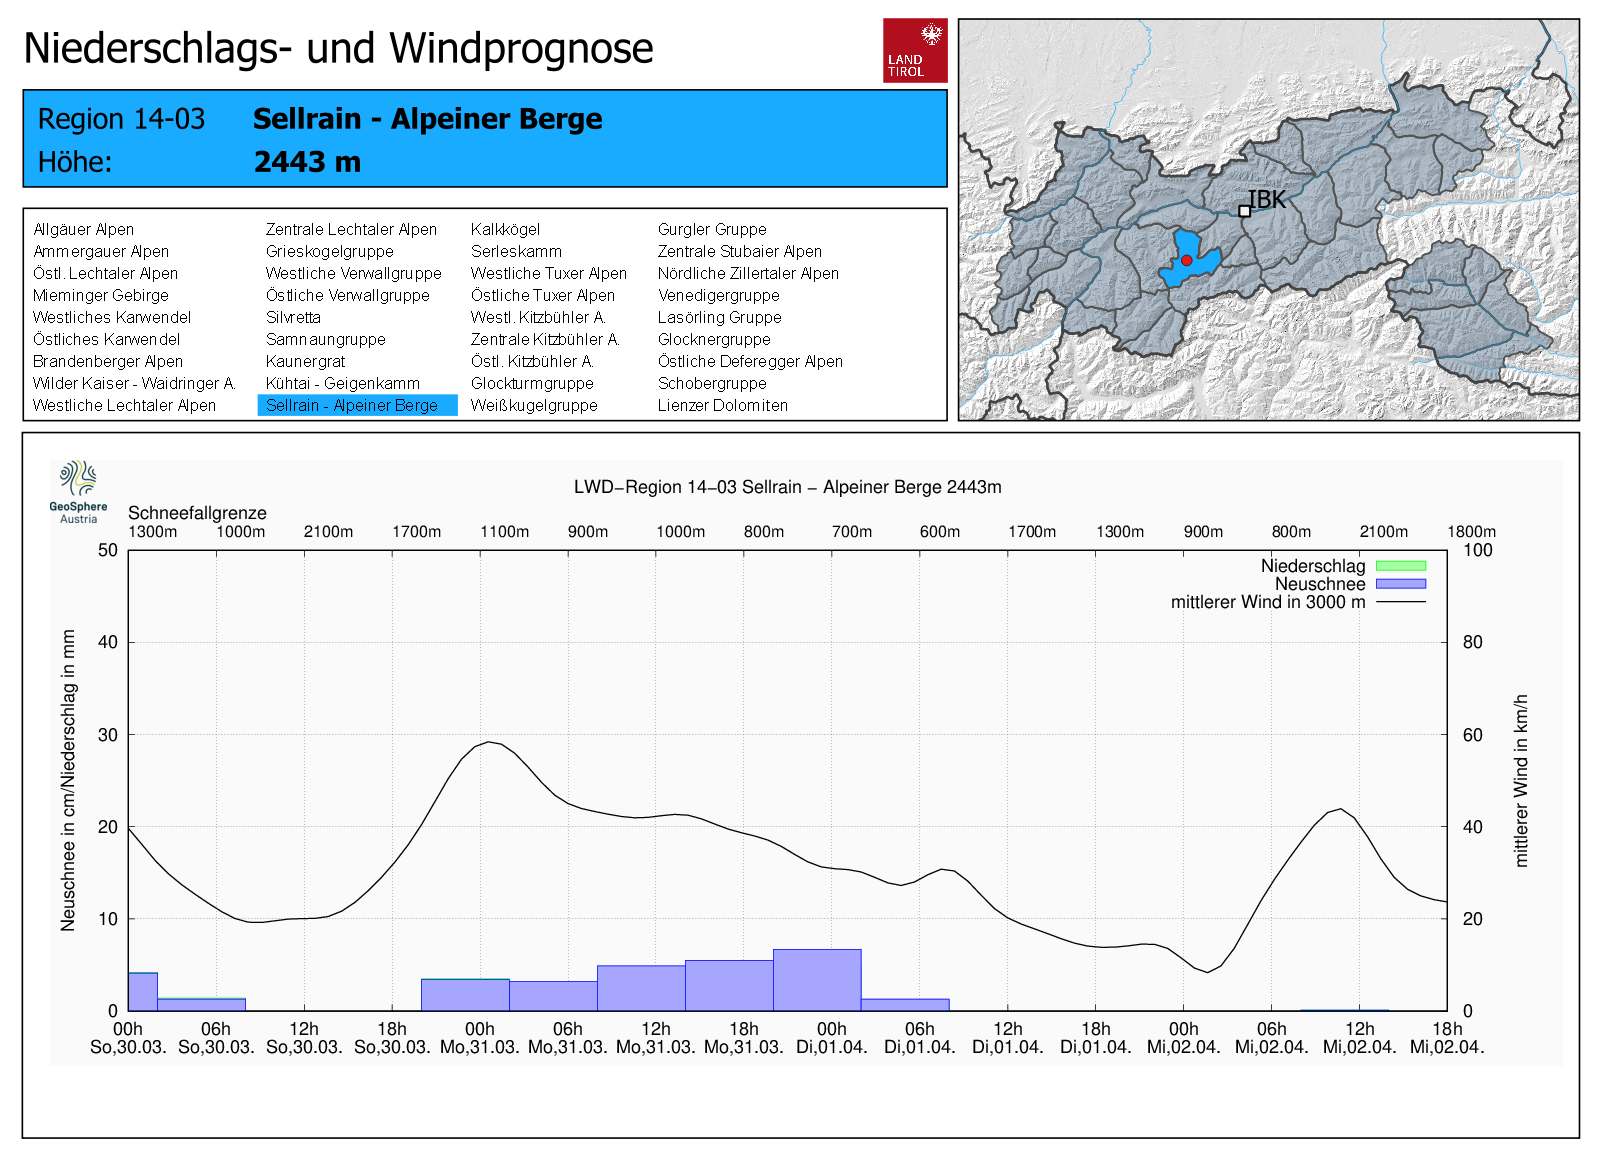The width and height of the screenshot is (1600, 1153).
Task: Click the tallest snowfall bar before Di 00h
Action: (x=817, y=980)
